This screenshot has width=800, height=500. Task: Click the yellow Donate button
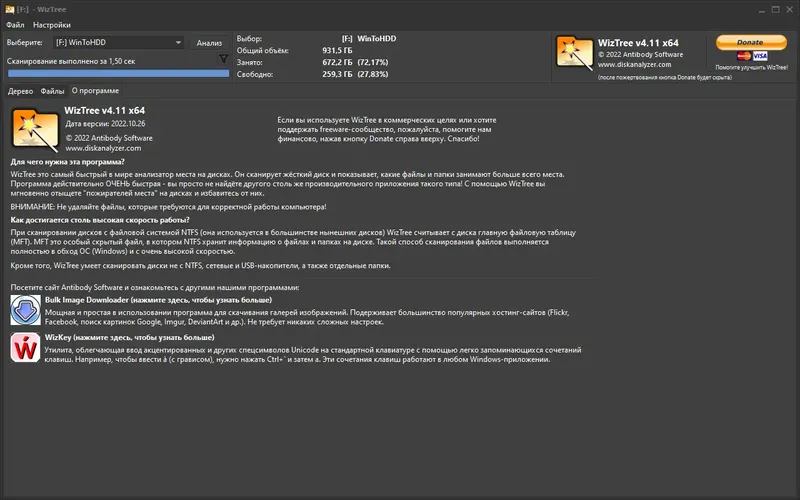(751, 42)
